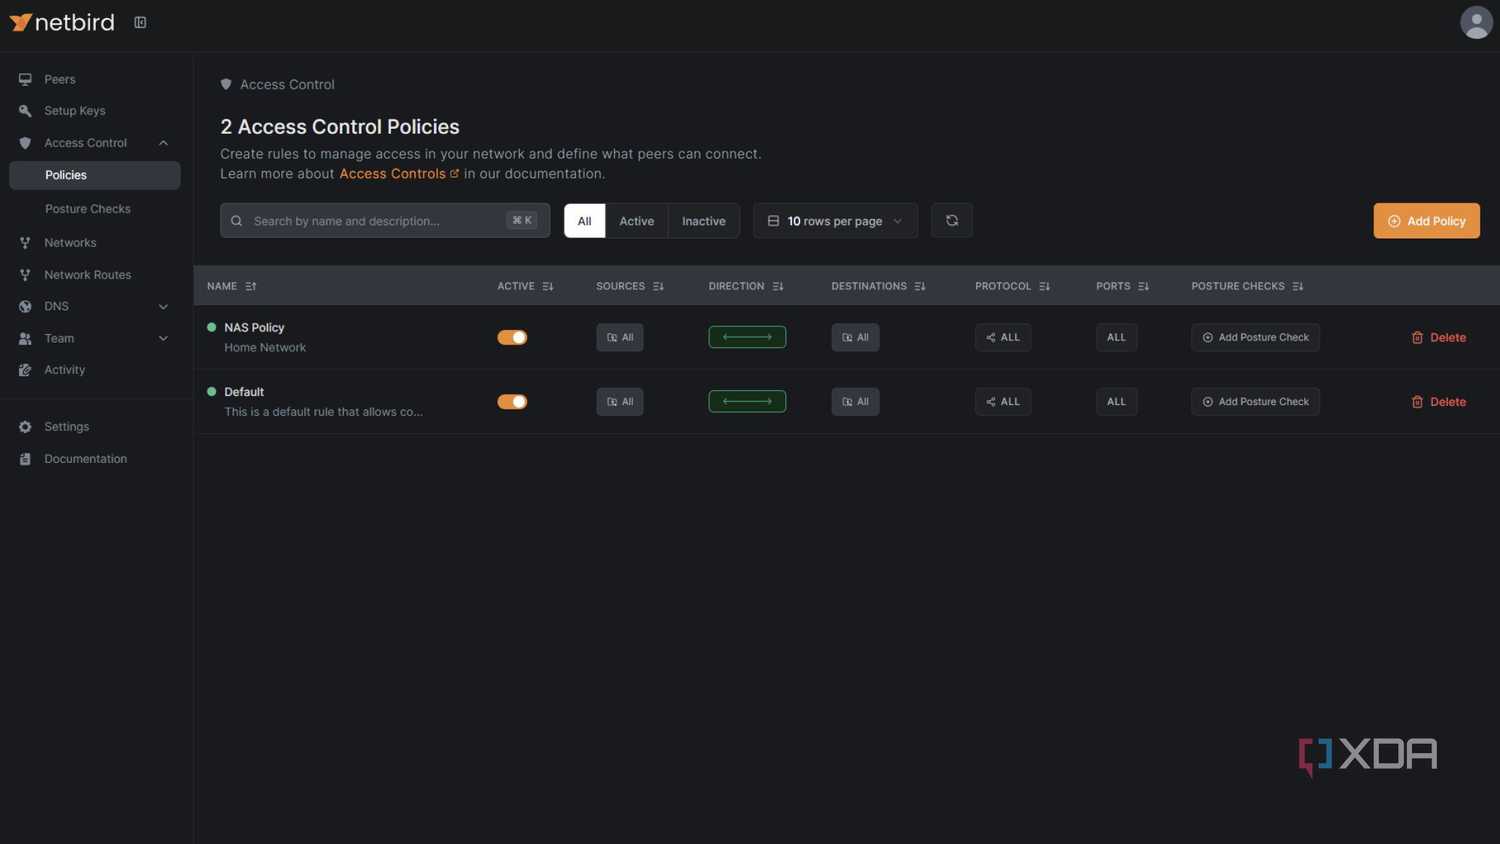1500x844 pixels.
Task: Sort by the Ports column
Action: tap(1122, 286)
